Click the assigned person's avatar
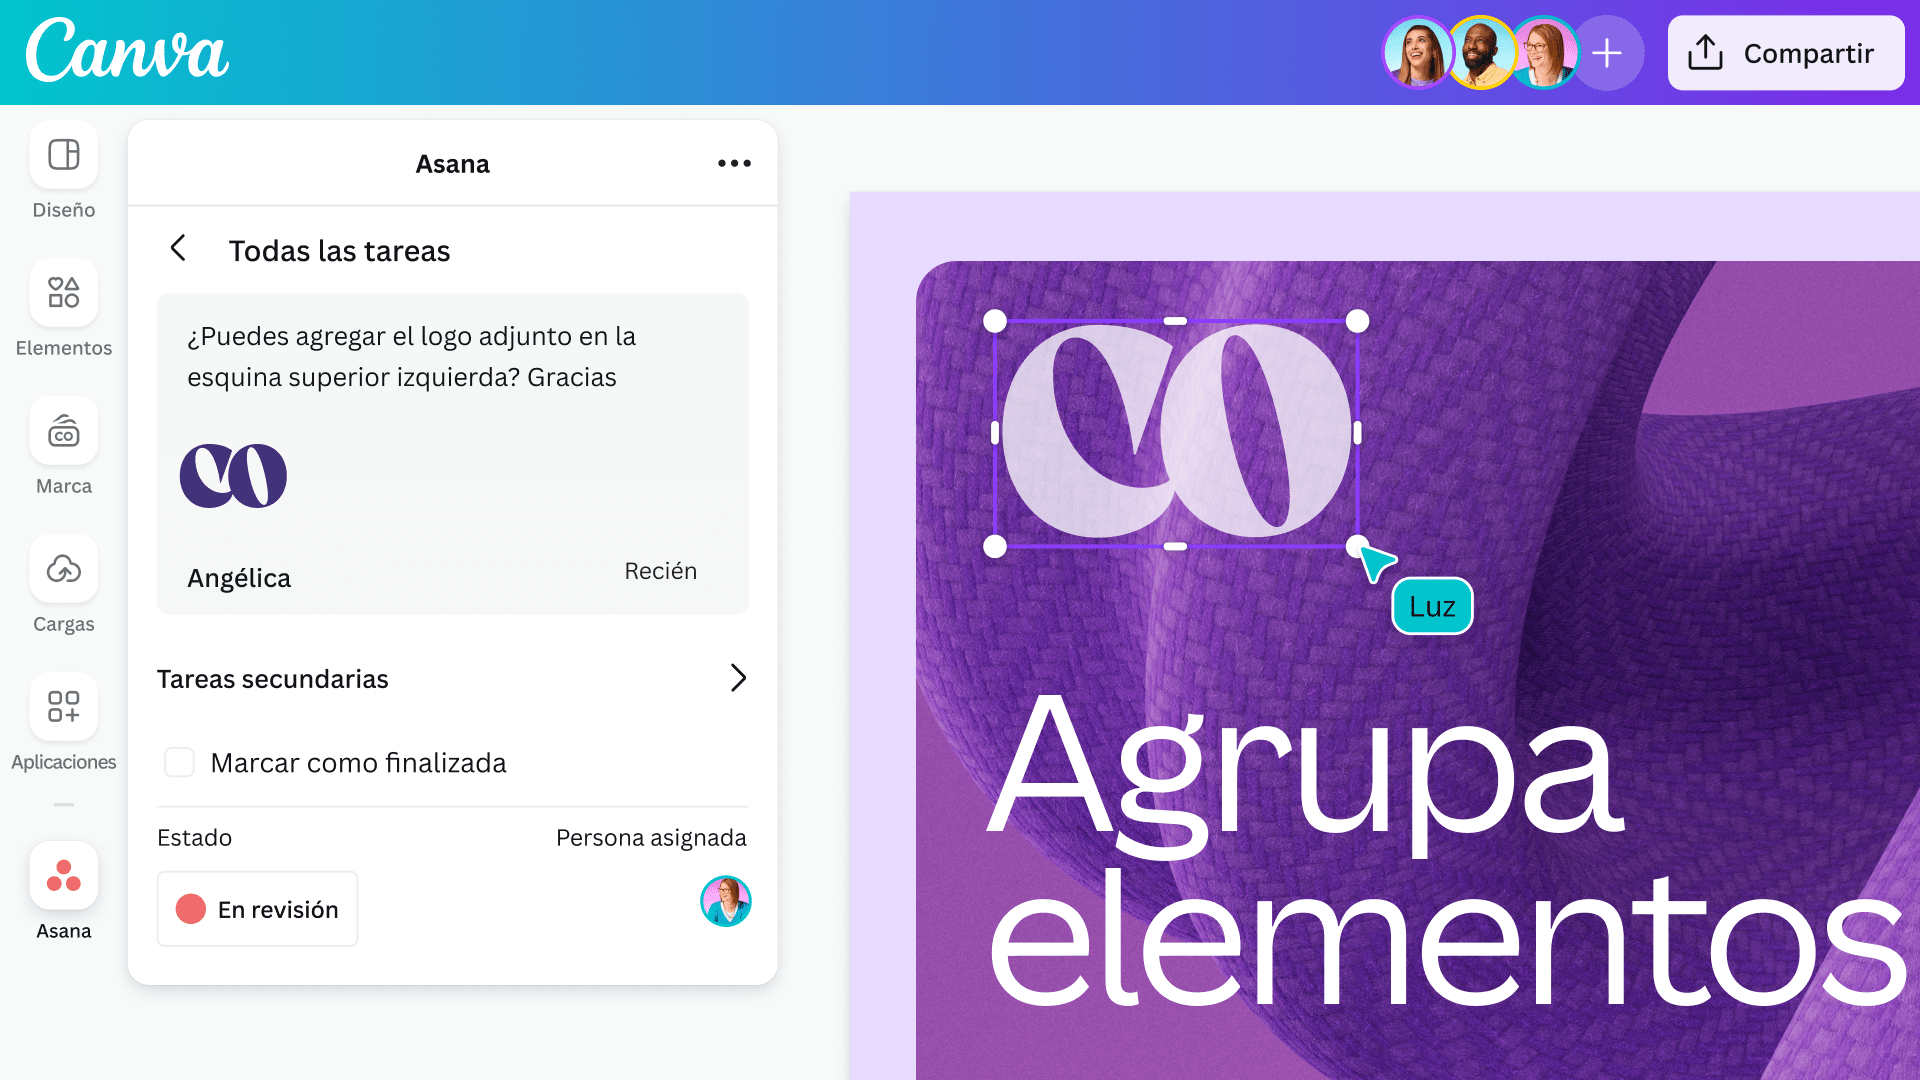This screenshot has height=1080, width=1920. [x=725, y=901]
